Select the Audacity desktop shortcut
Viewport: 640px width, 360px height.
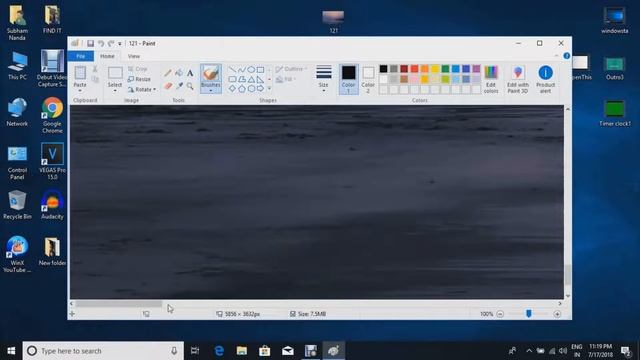pyautogui.click(x=52, y=205)
